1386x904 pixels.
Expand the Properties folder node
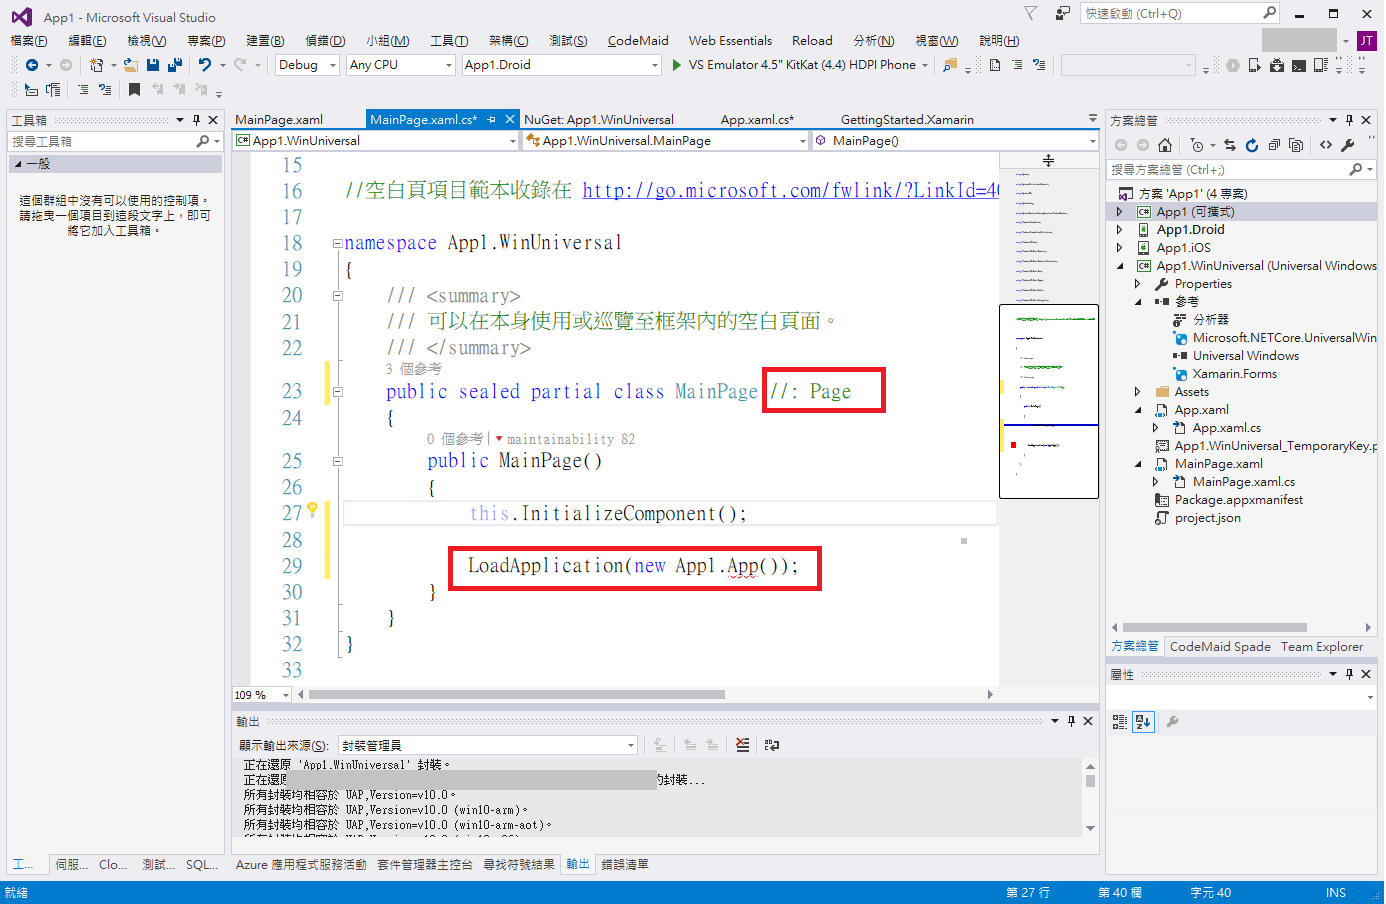click(x=1138, y=284)
